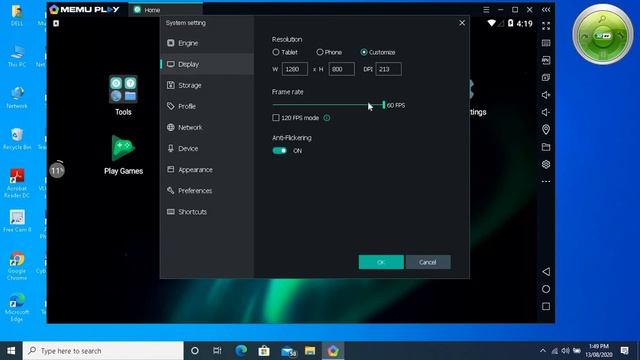Switch to the Home tab in MEmu
640x360 pixels.
tap(165, 9)
